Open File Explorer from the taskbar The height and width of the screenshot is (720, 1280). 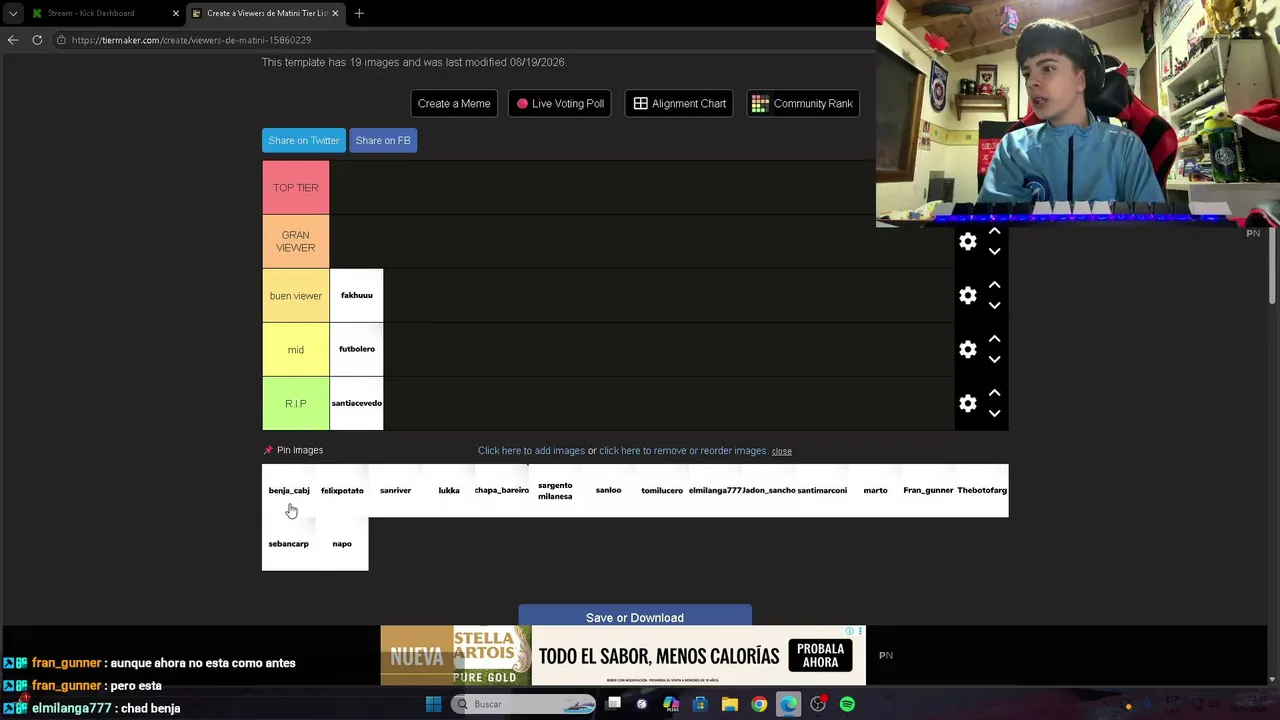[x=730, y=704]
